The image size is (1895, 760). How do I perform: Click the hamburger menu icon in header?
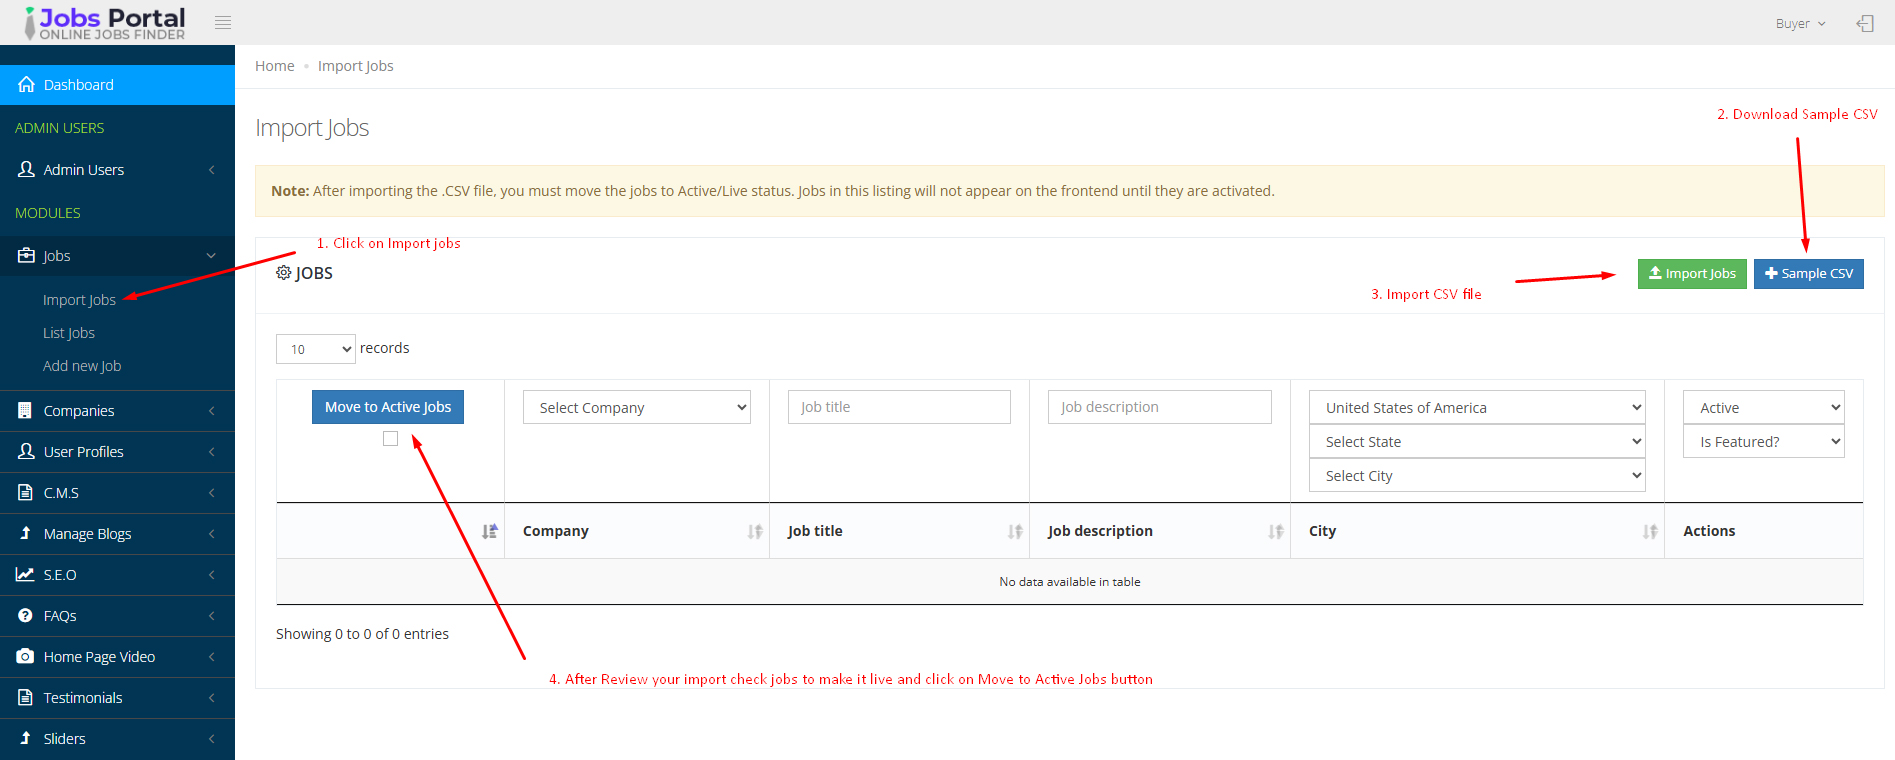coord(223,23)
